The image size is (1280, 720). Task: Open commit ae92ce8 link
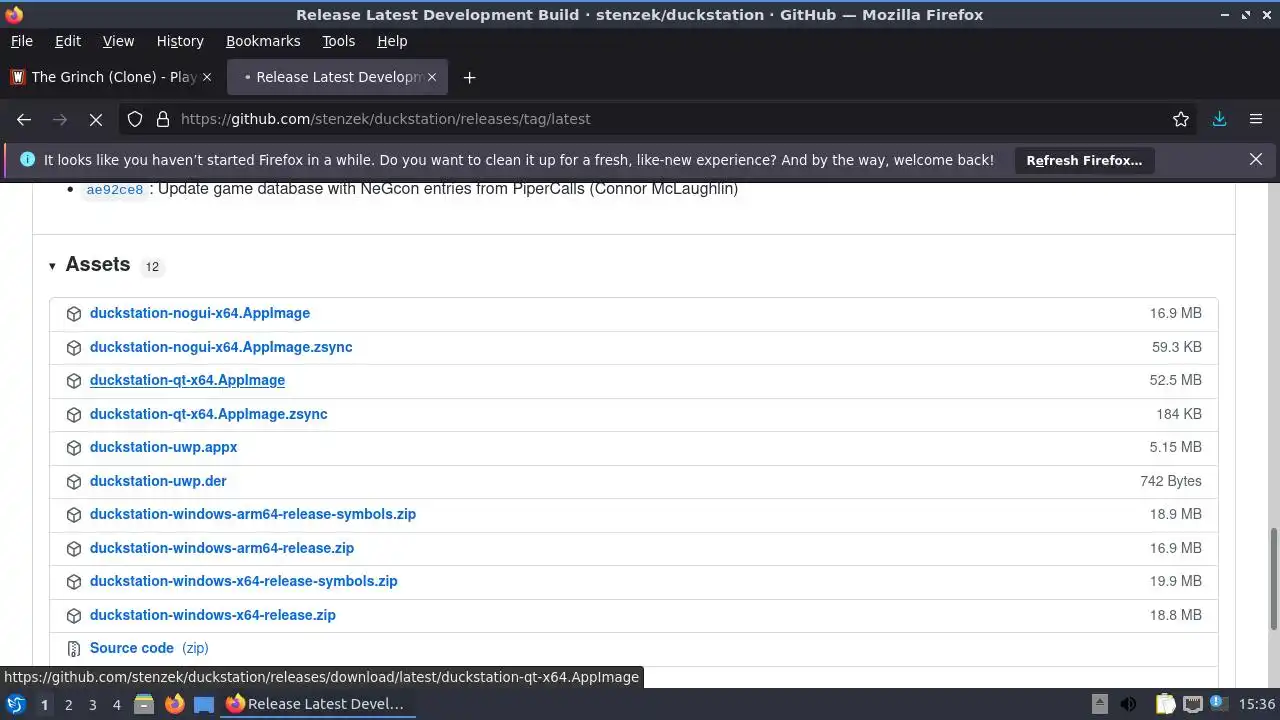click(x=115, y=190)
